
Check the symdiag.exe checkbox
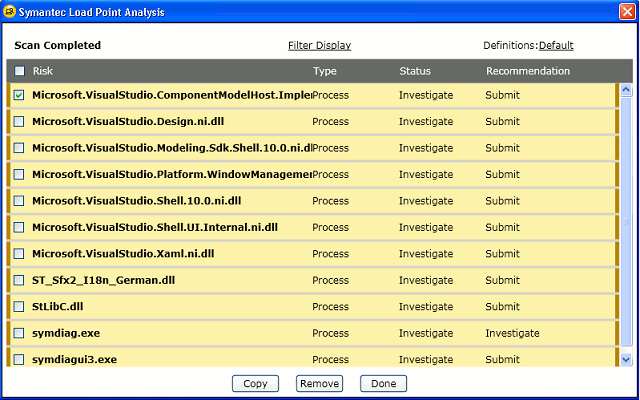click(19, 333)
